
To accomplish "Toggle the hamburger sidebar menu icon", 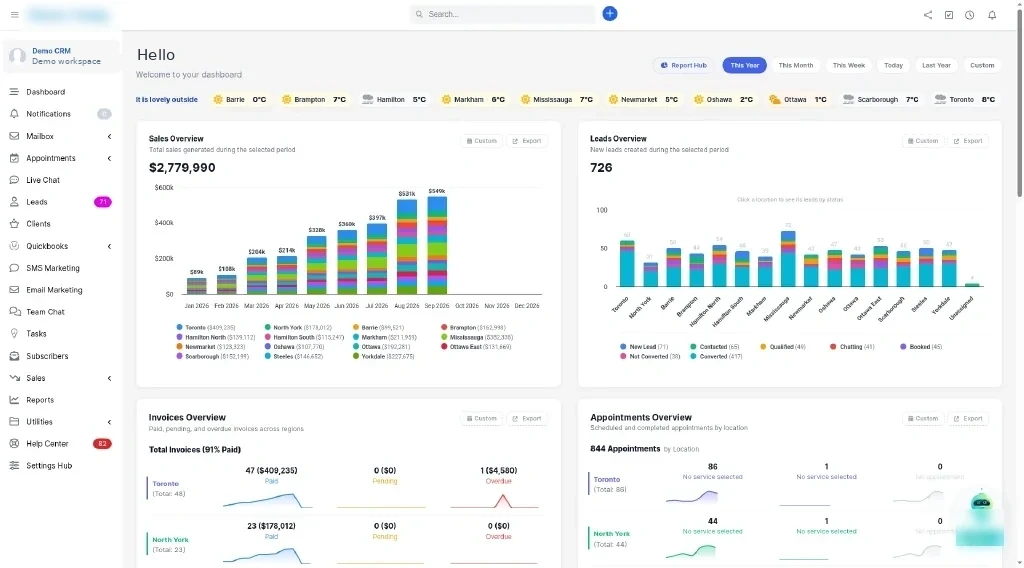I will pos(14,14).
